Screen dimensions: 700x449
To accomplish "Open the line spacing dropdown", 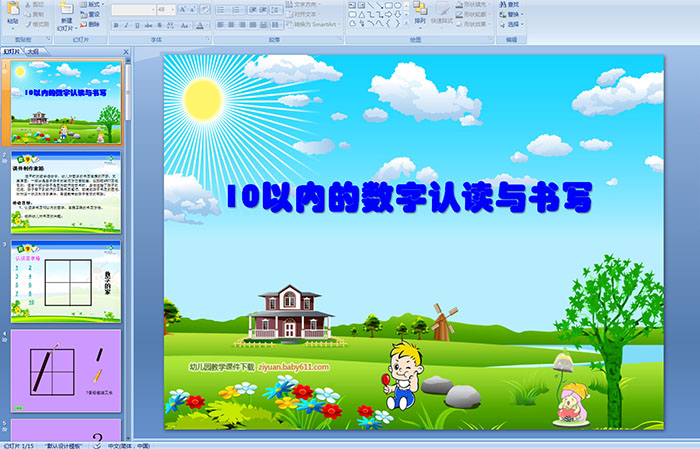I will pyautogui.click(x=276, y=10).
